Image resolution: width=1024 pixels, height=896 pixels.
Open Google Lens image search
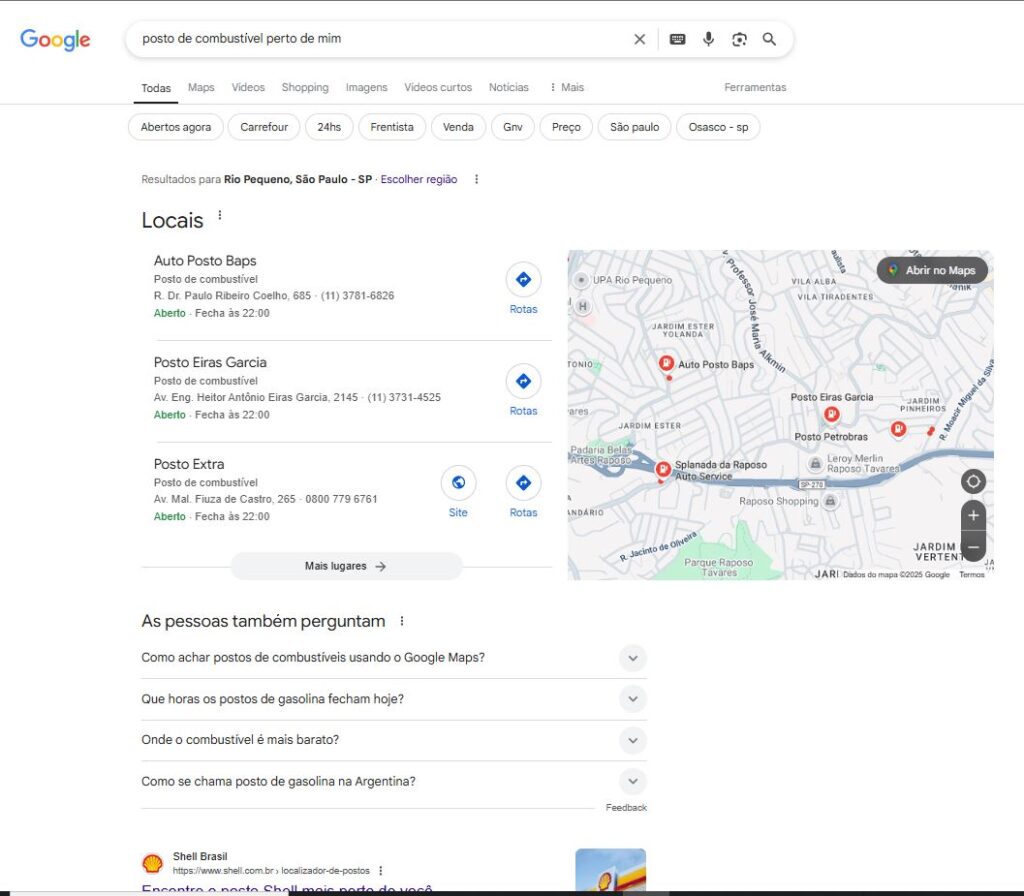(x=739, y=39)
